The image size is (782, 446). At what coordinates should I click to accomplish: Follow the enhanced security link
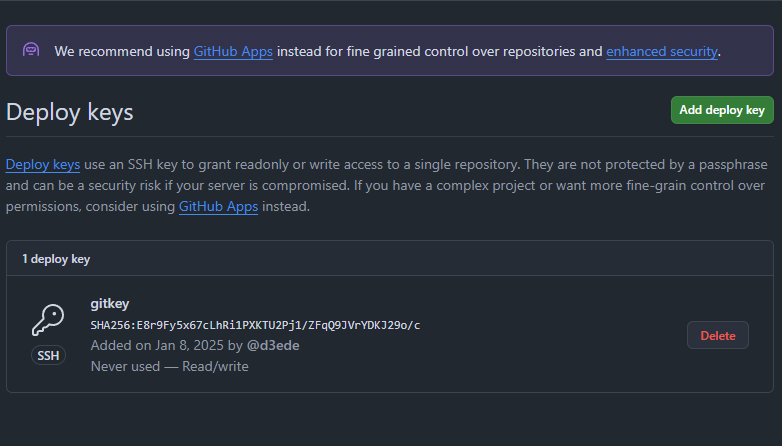661,51
